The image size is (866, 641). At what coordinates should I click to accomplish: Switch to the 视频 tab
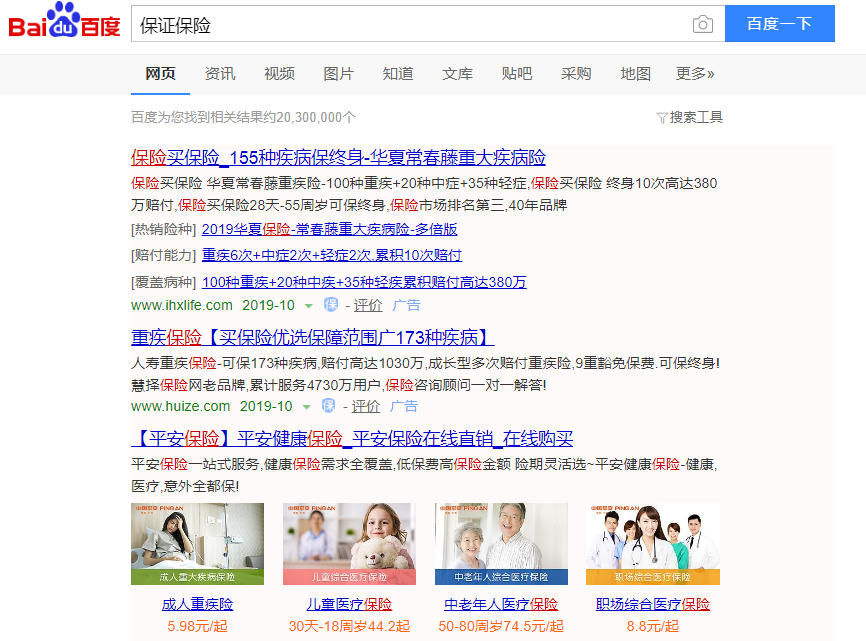click(x=279, y=74)
